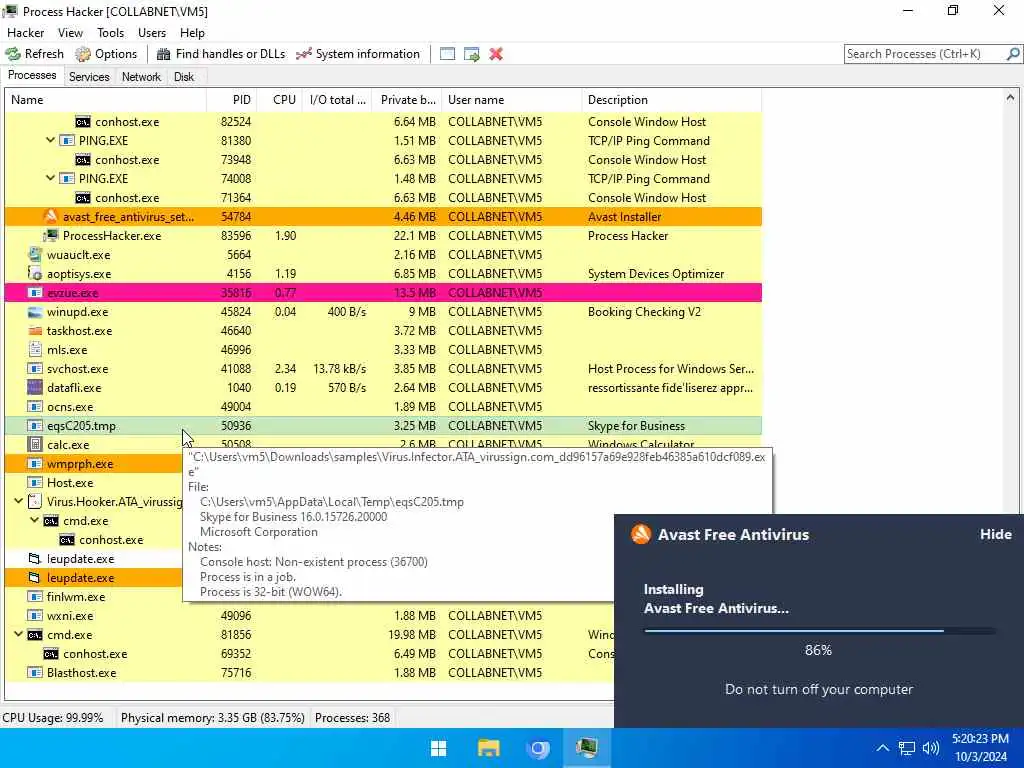Image resolution: width=1024 pixels, height=768 pixels.
Task: Click the wuauclt.exe process icon
Action: point(35,254)
